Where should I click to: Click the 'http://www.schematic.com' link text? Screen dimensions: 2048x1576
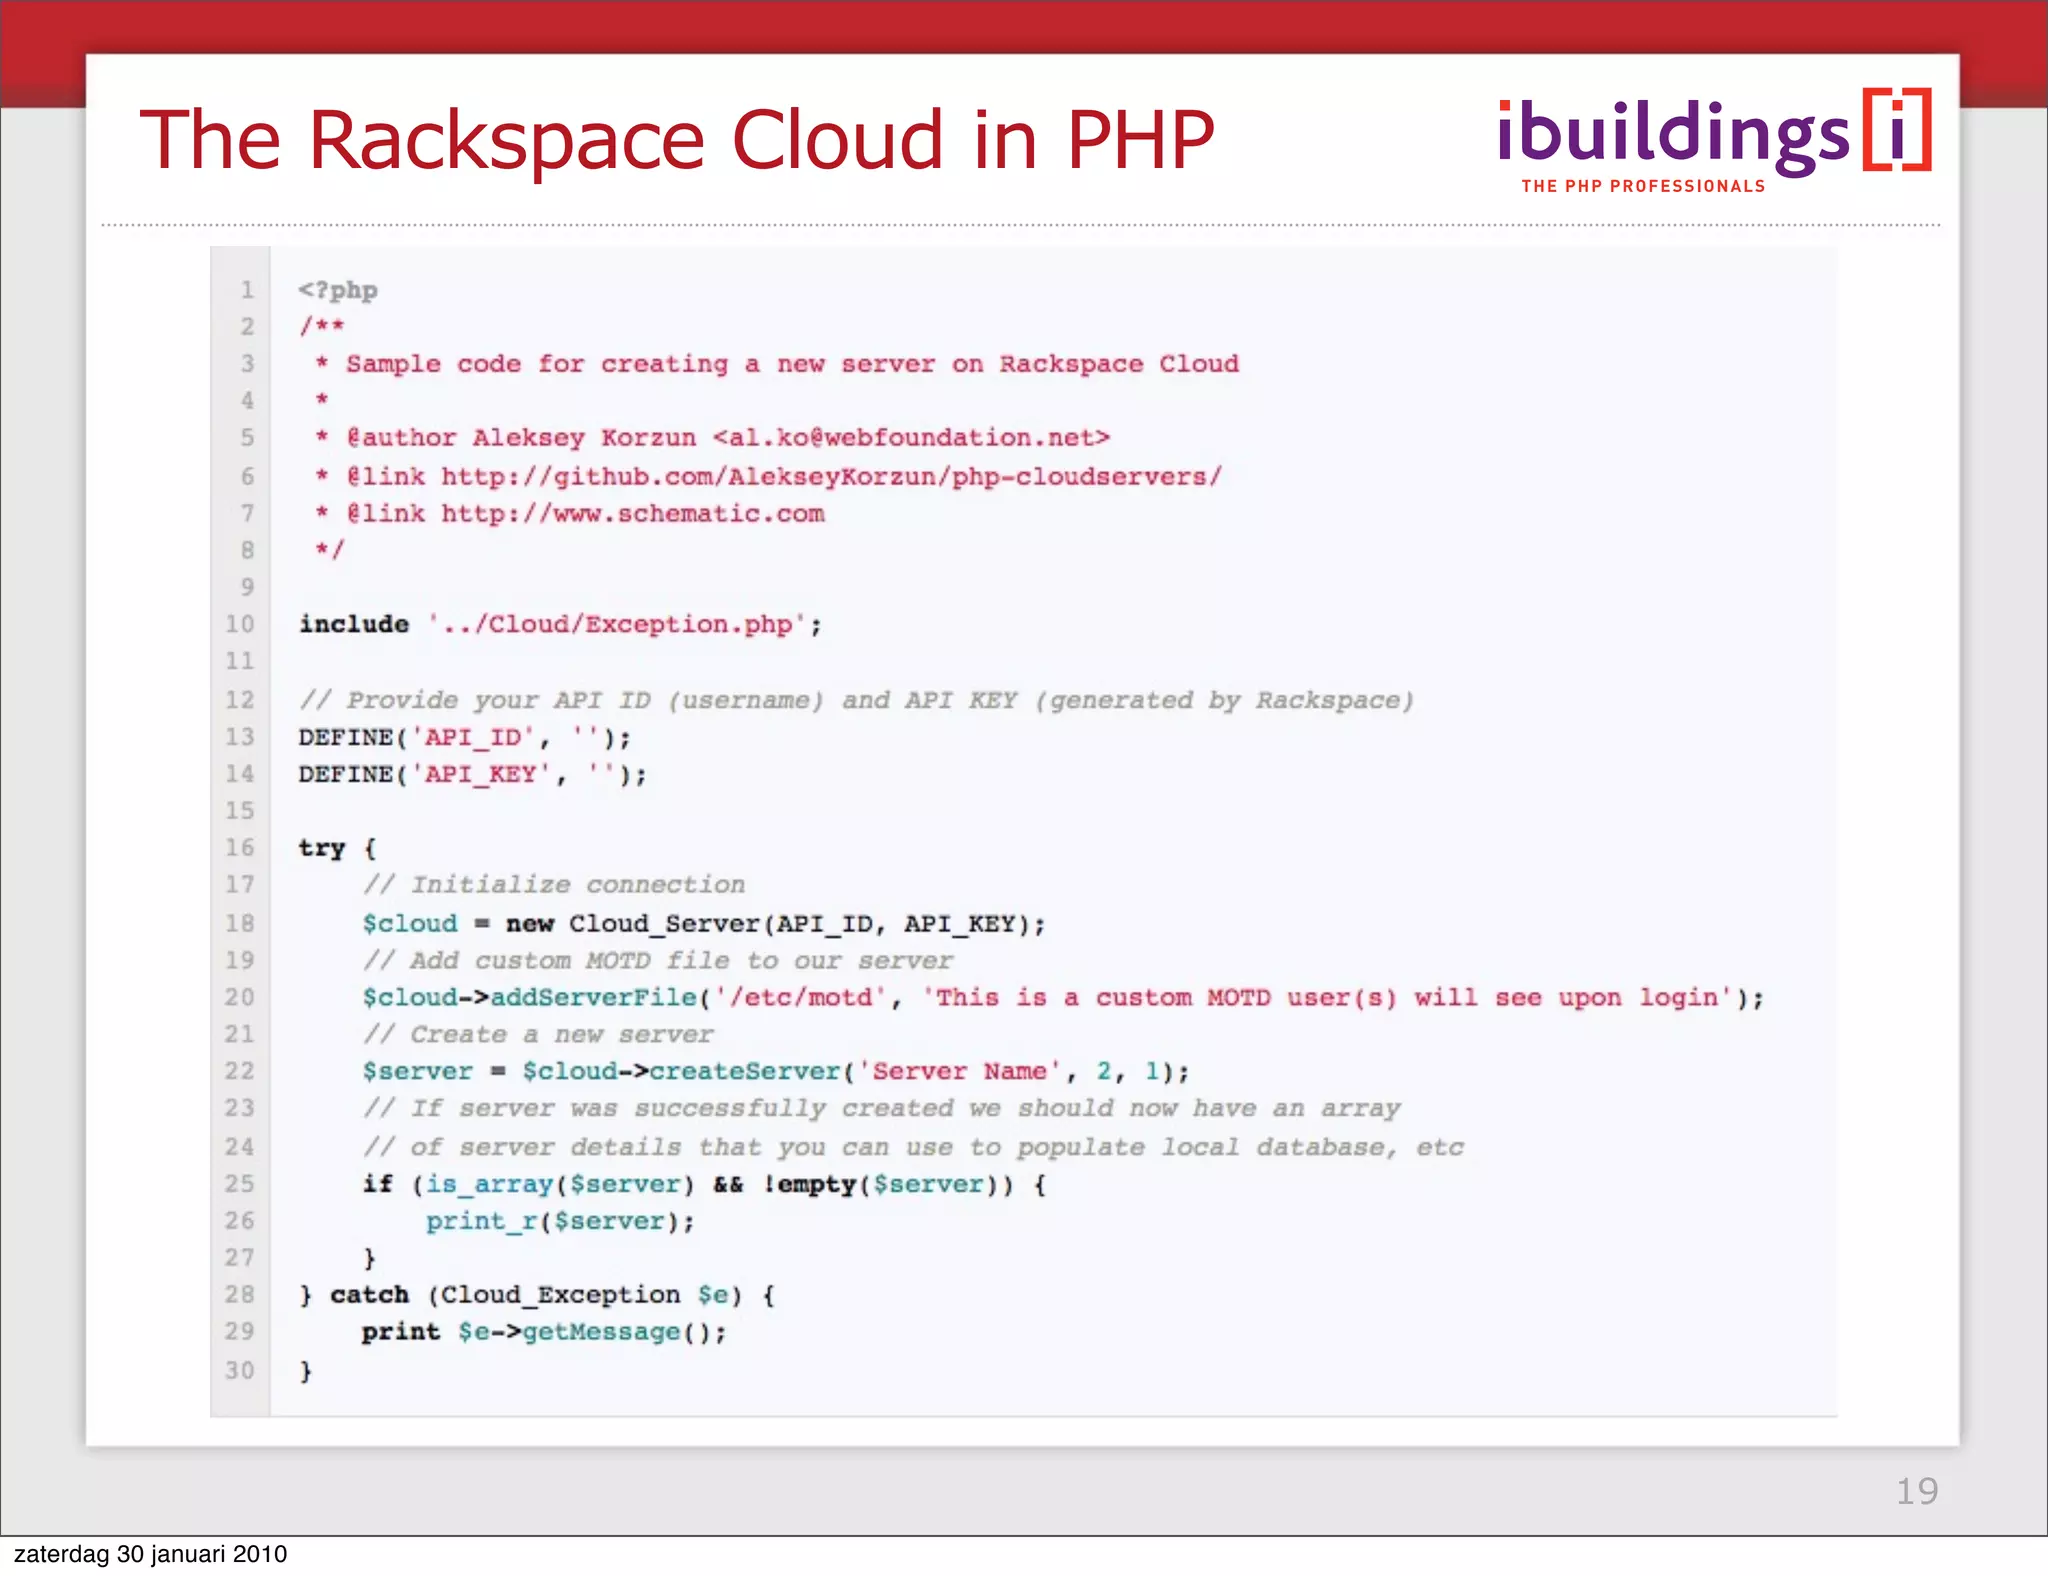pos(633,513)
